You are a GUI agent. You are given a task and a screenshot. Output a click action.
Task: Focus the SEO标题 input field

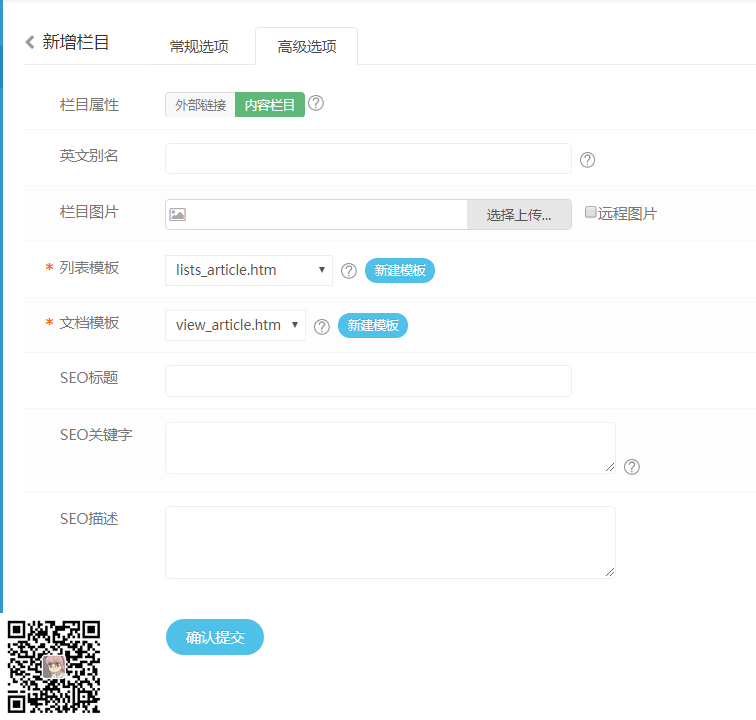point(368,381)
